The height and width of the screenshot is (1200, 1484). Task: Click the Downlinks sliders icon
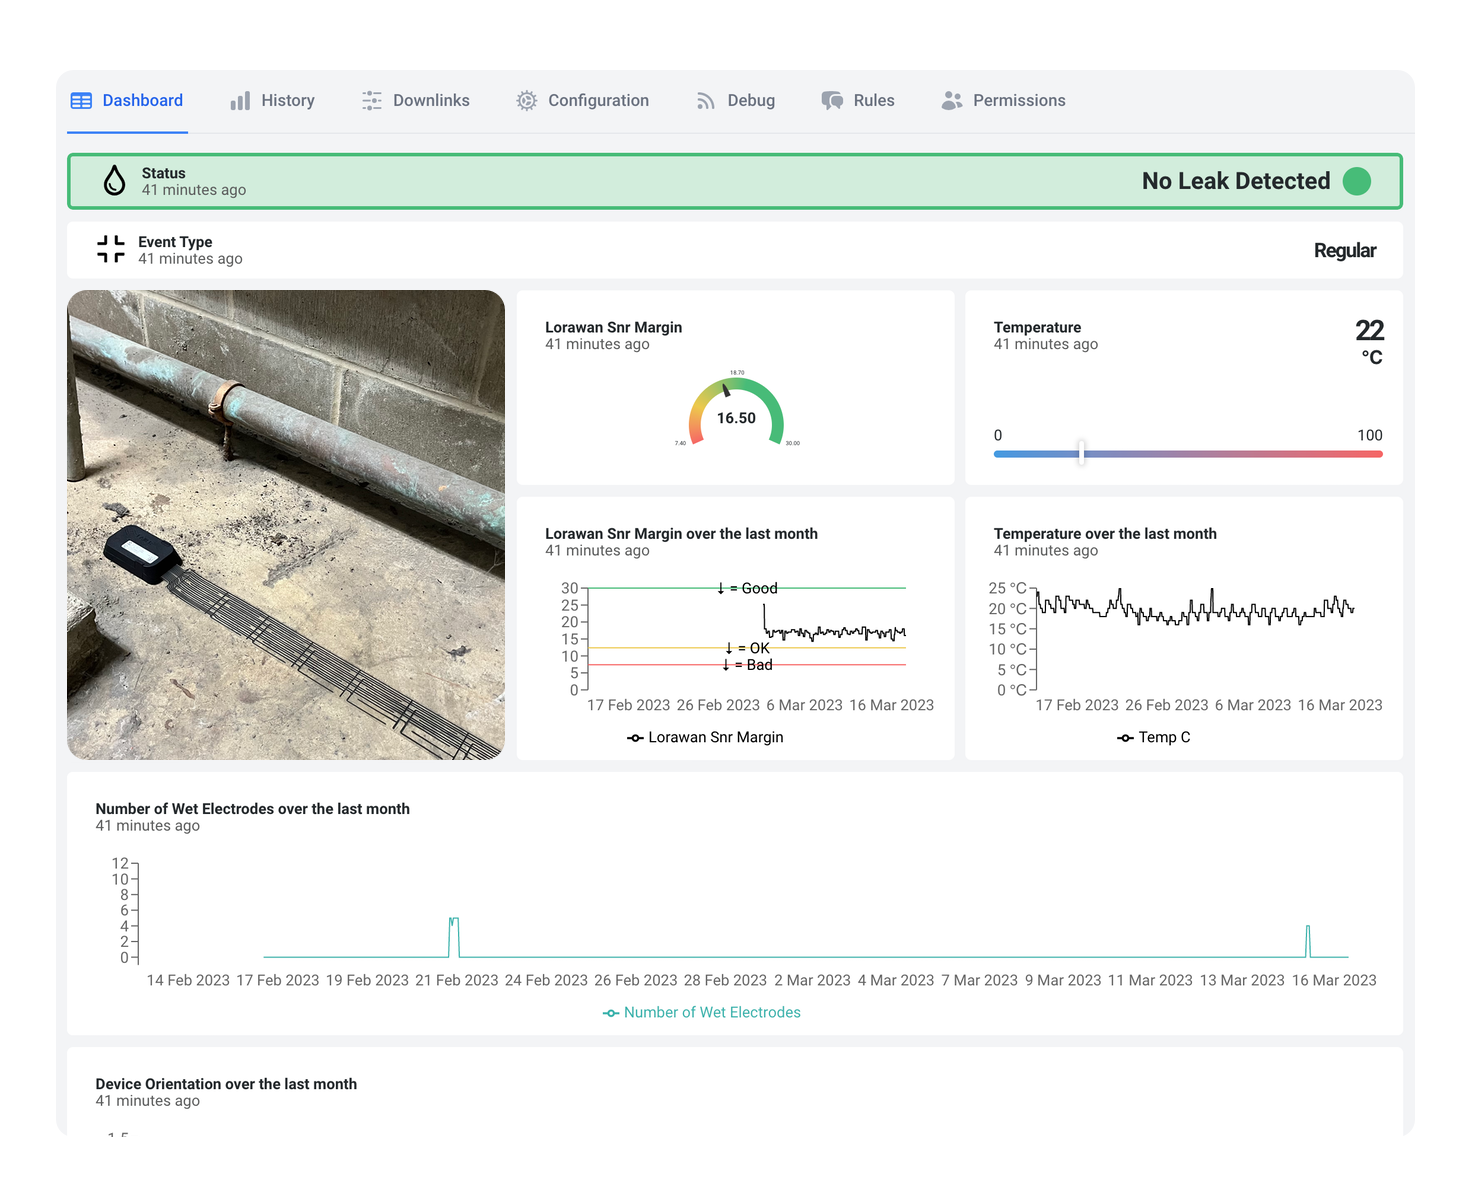coord(372,101)
